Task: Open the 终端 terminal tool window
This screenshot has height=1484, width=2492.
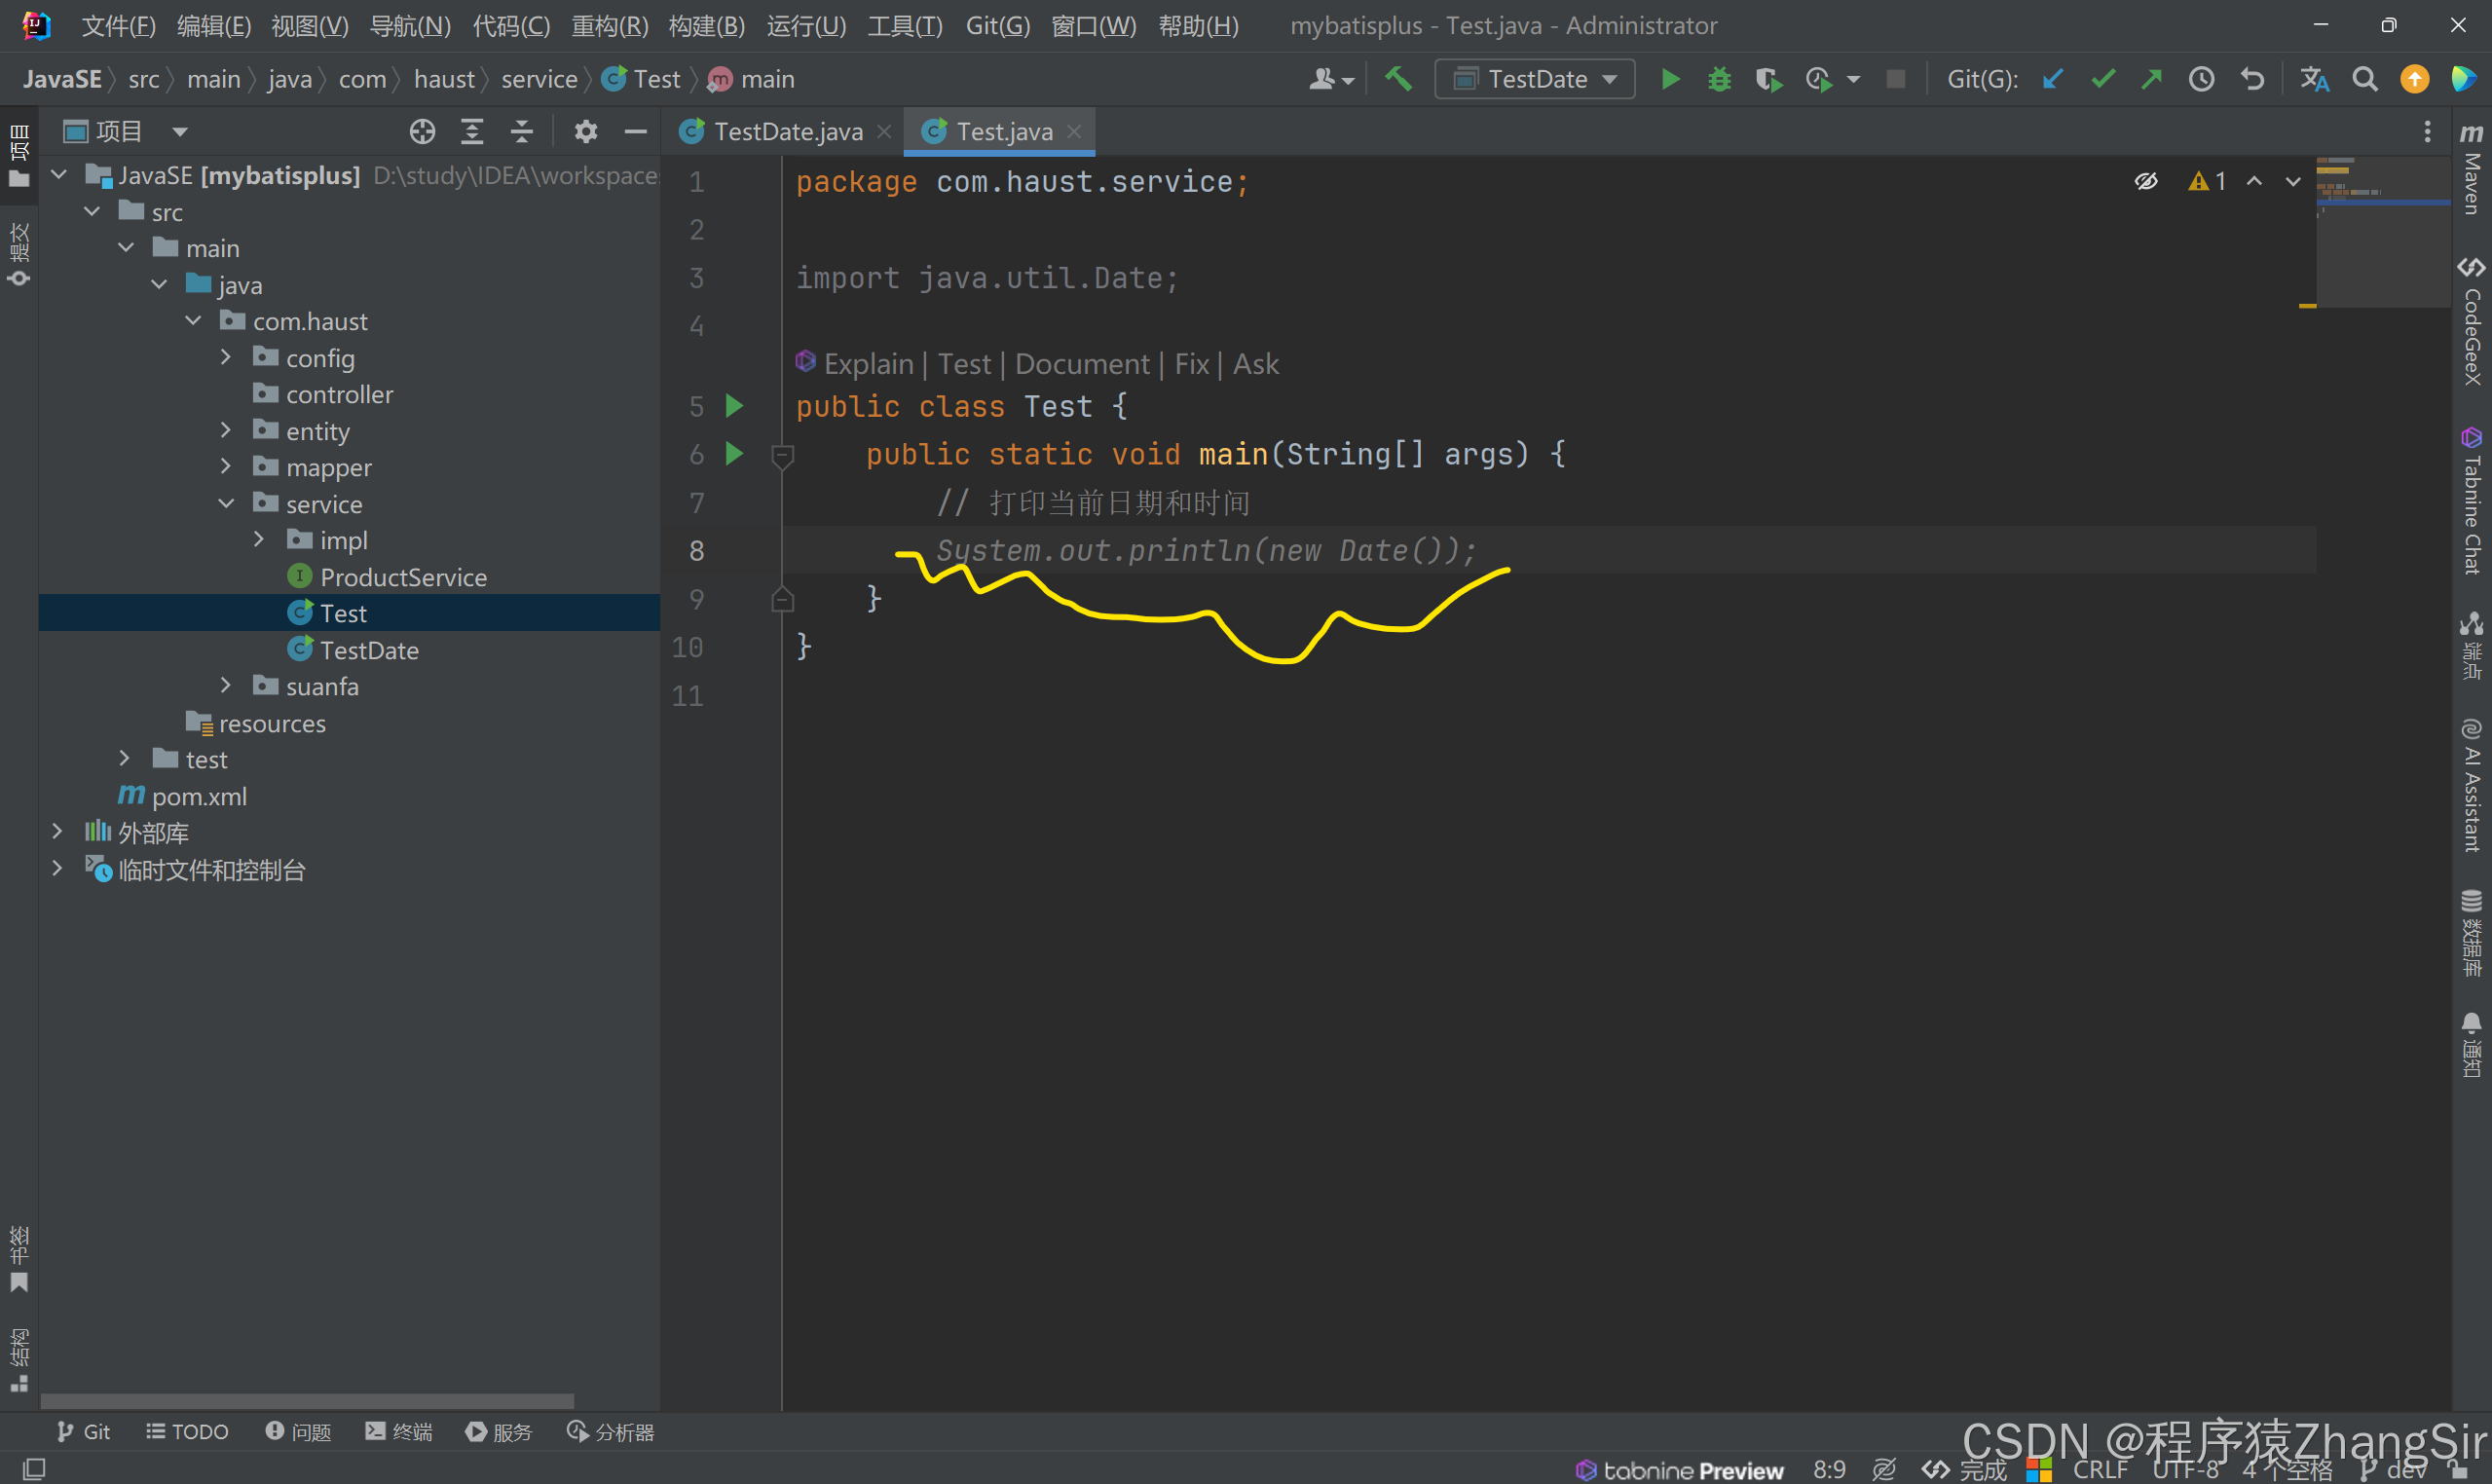Action: point(399,1431)
